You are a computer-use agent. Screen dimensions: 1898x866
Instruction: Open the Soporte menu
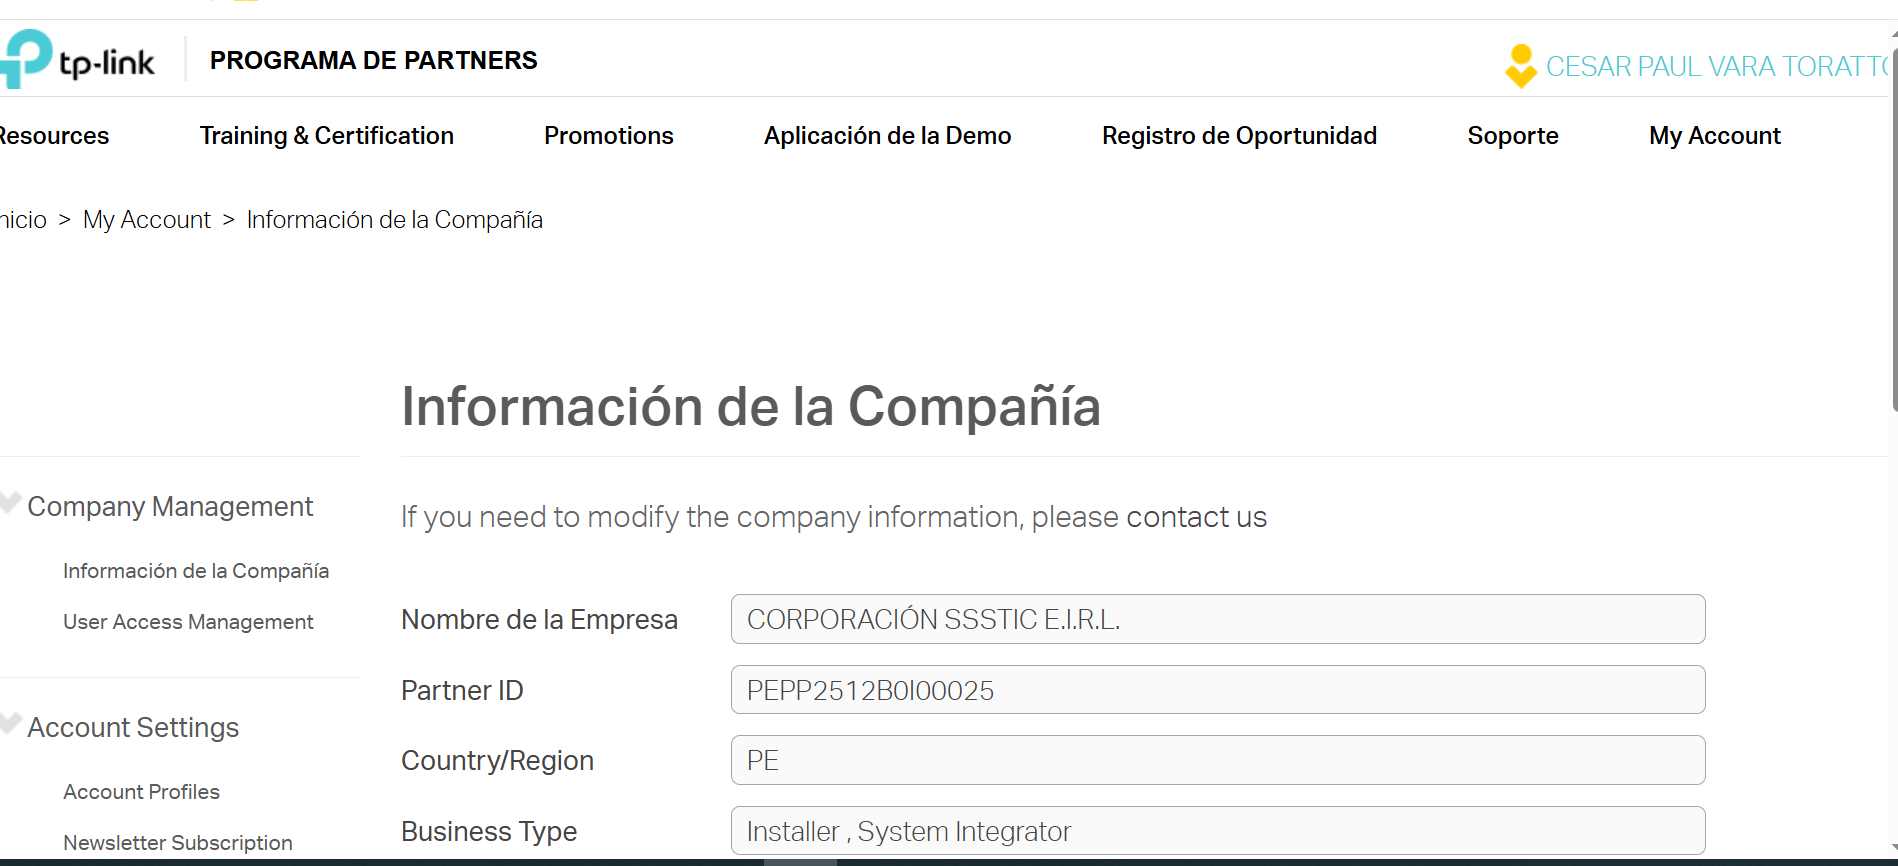tap(1512, 136)
